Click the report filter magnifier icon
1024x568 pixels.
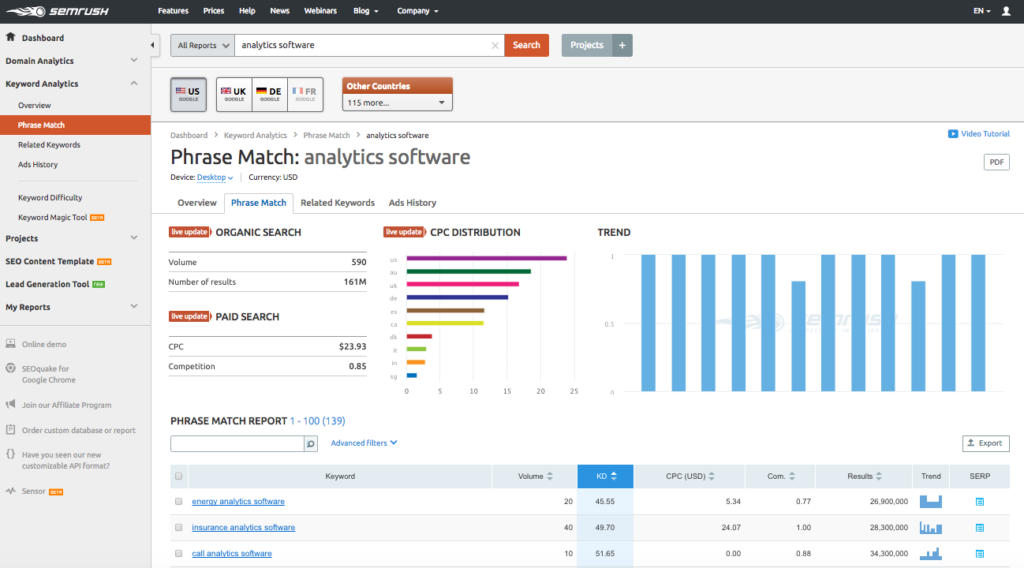coord(311,444)
